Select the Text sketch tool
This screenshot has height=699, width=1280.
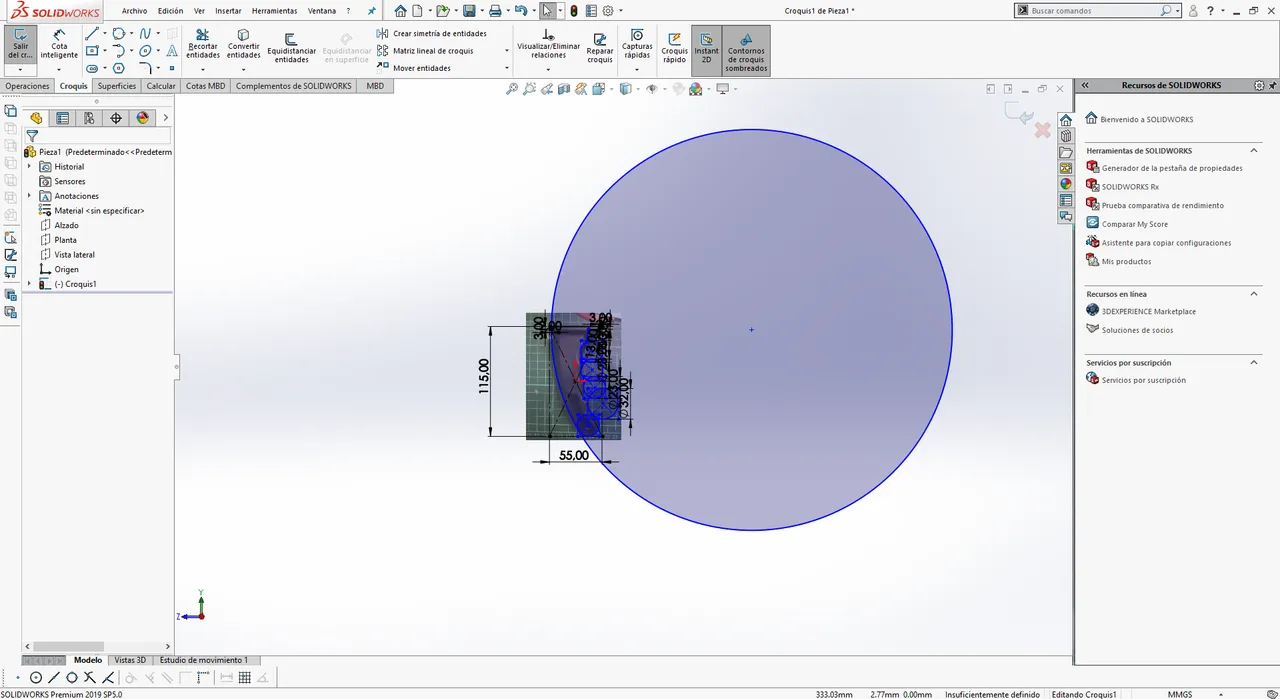tap(172, 51)
